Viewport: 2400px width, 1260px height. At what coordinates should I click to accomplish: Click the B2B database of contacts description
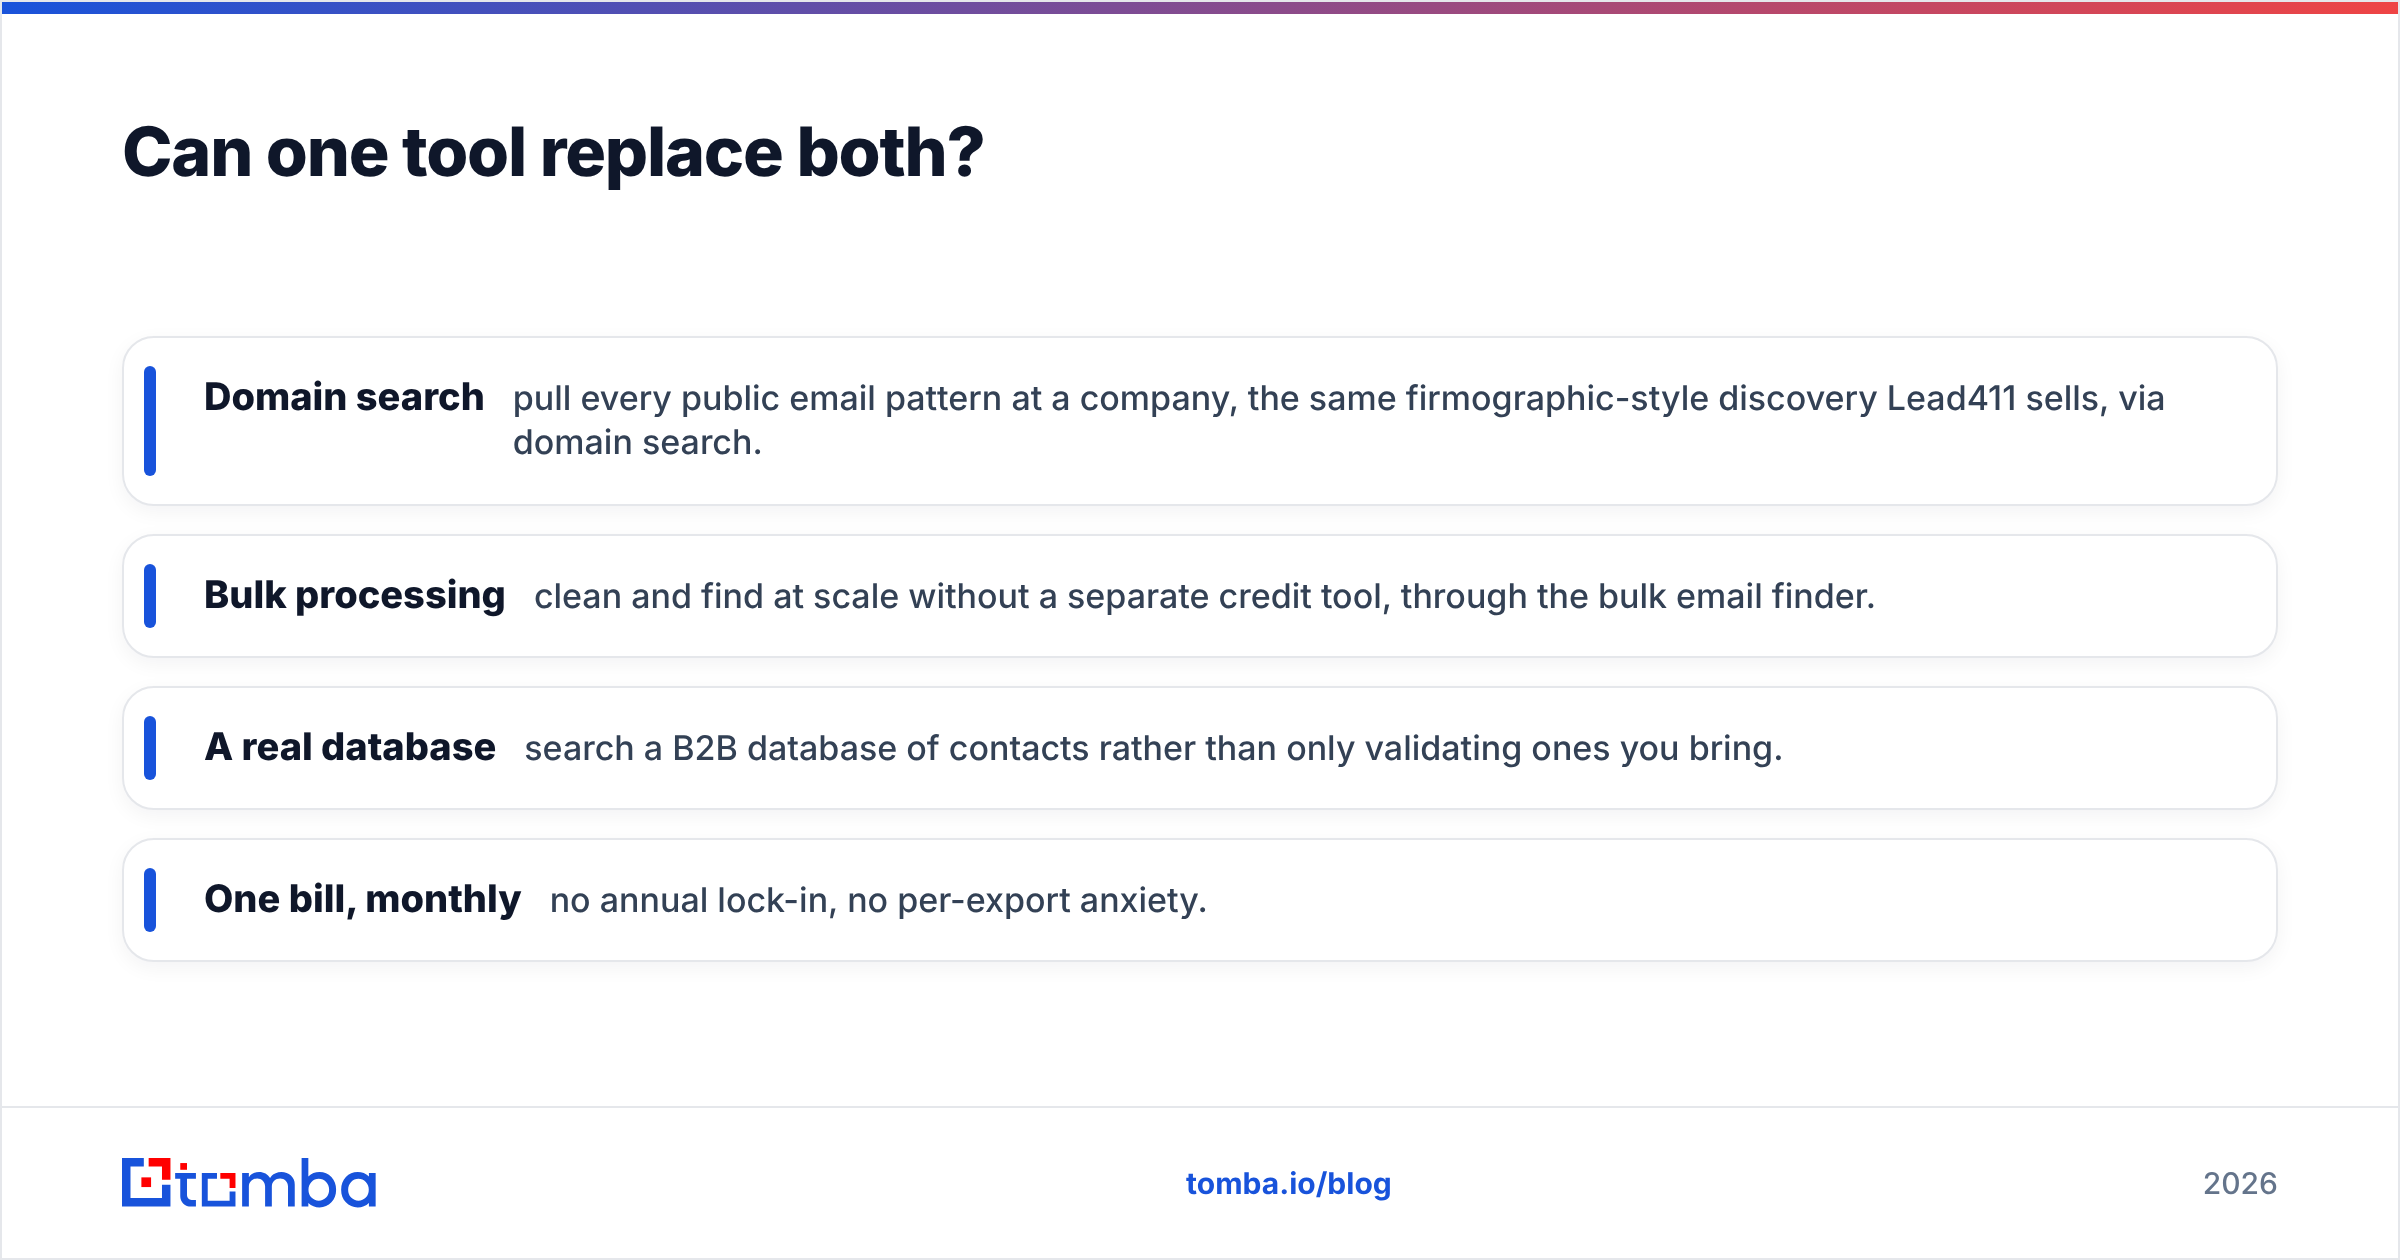1153,749
